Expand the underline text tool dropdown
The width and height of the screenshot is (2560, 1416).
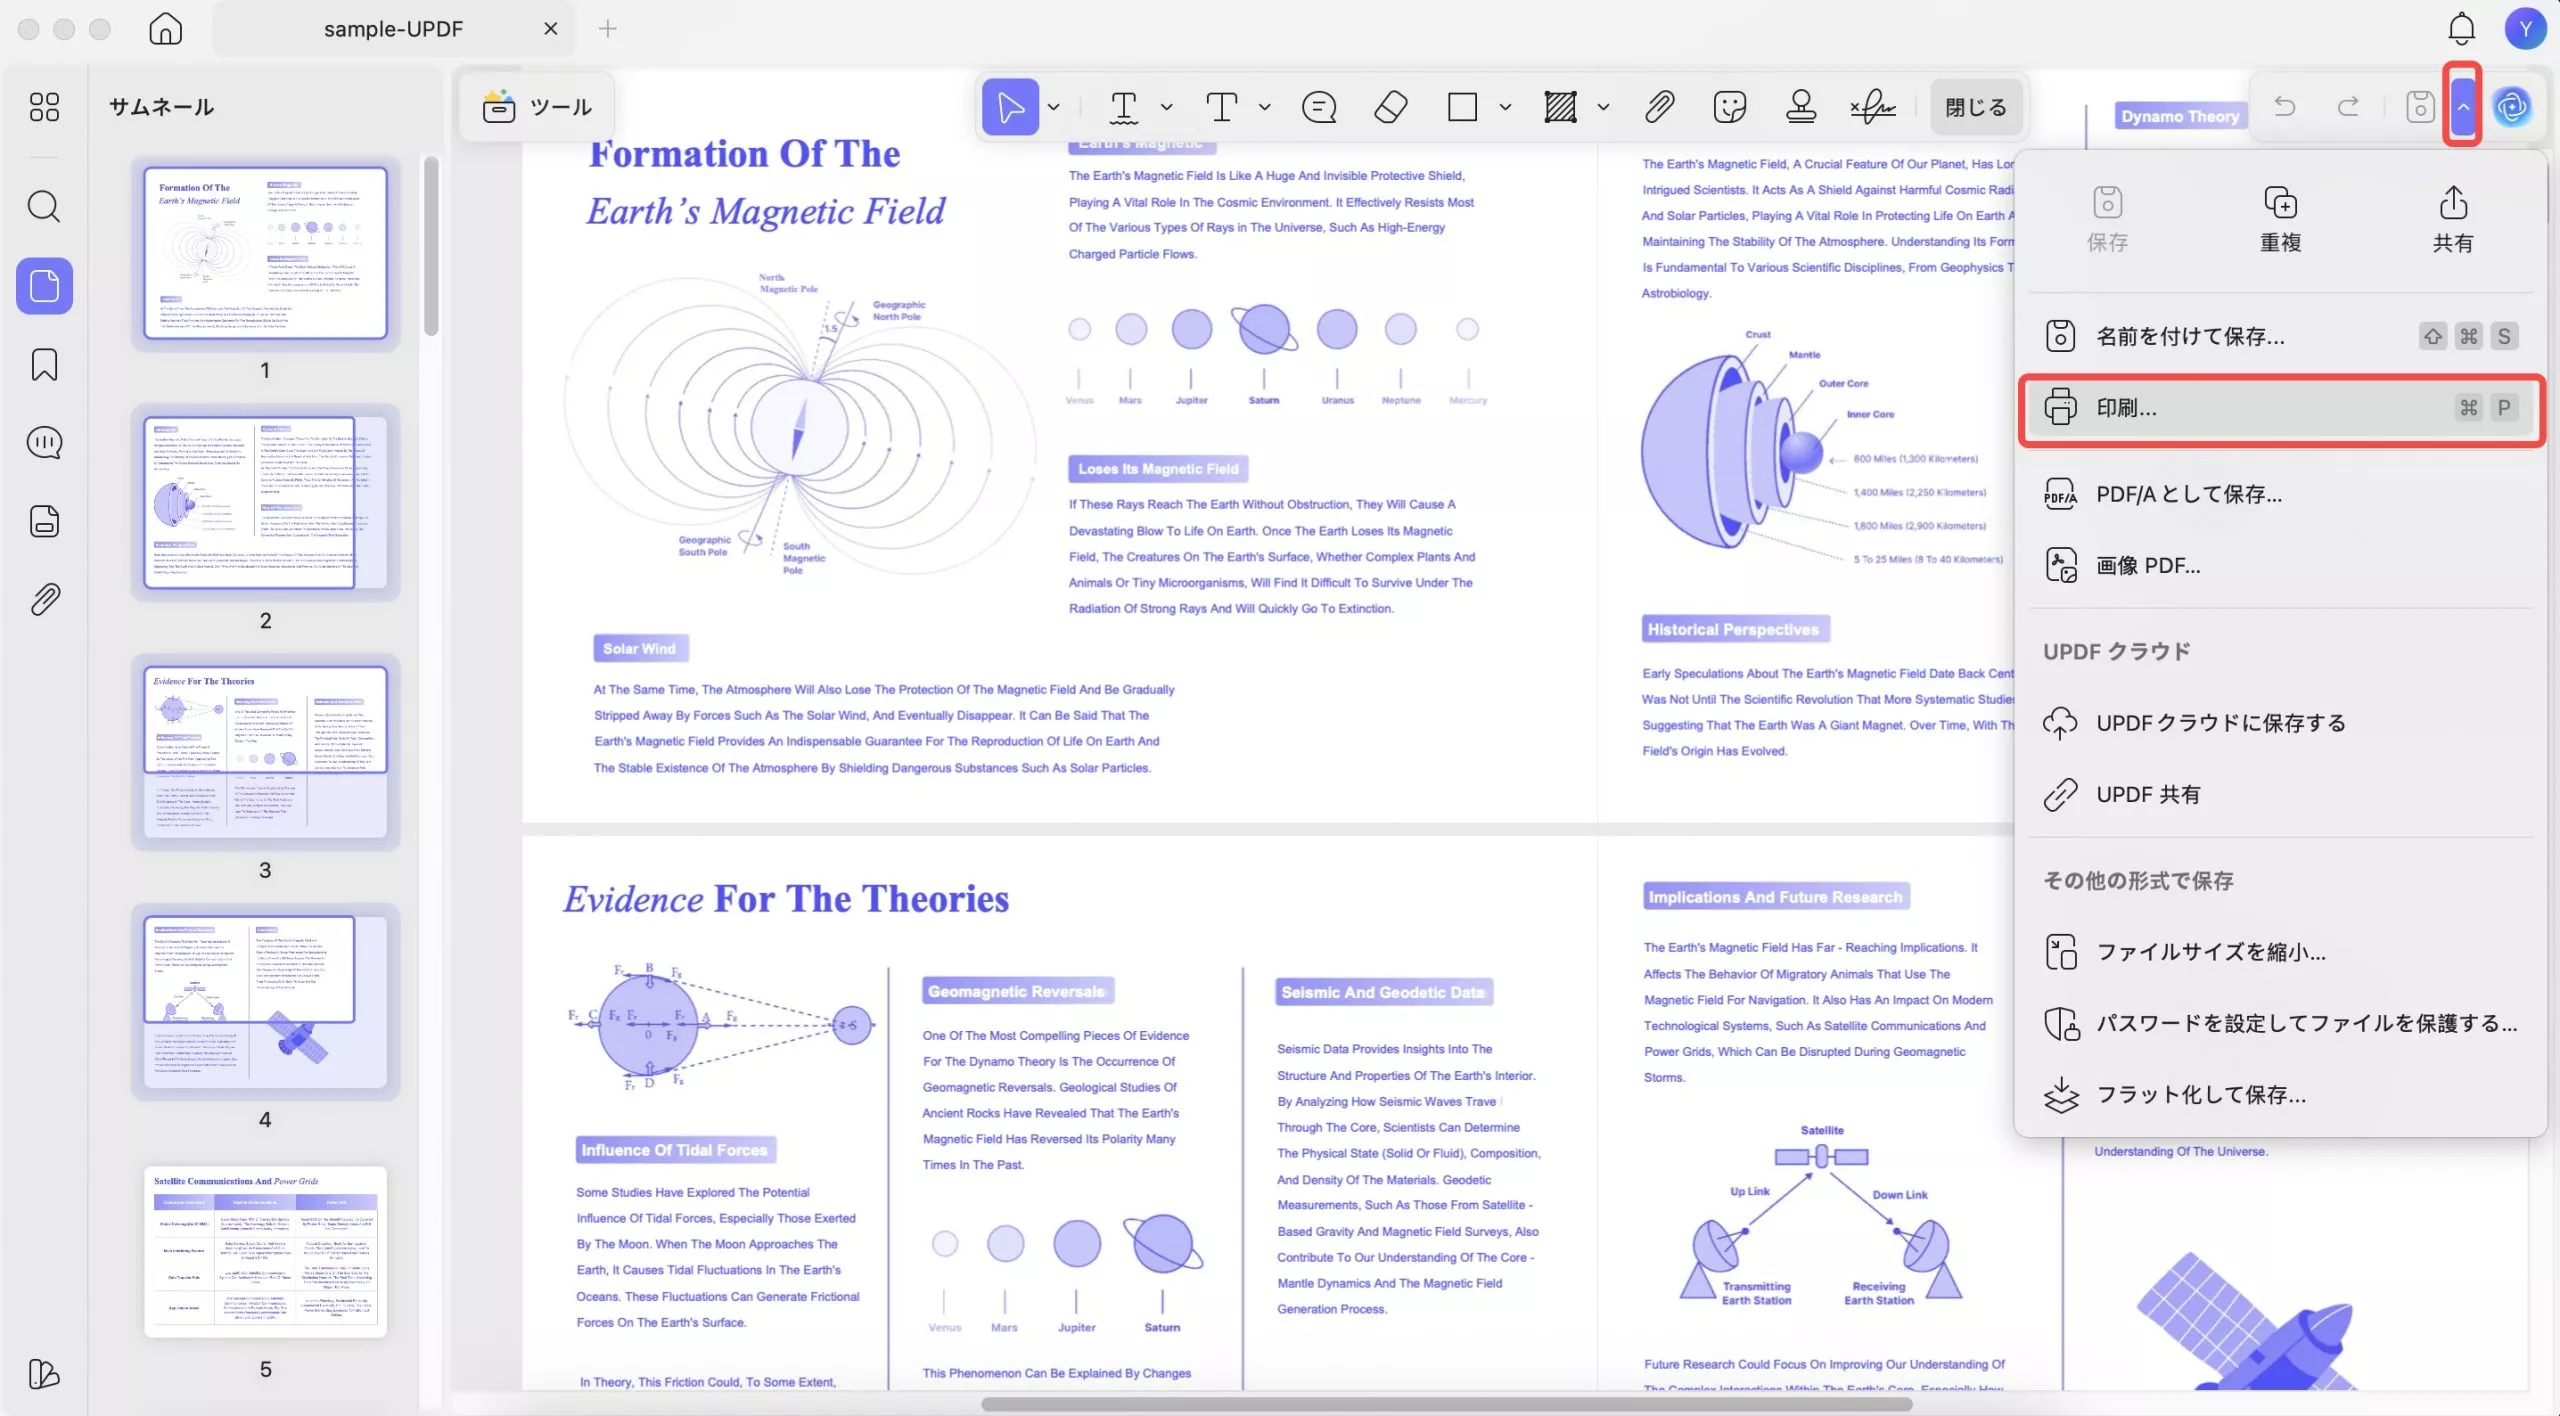[1166, 107]
